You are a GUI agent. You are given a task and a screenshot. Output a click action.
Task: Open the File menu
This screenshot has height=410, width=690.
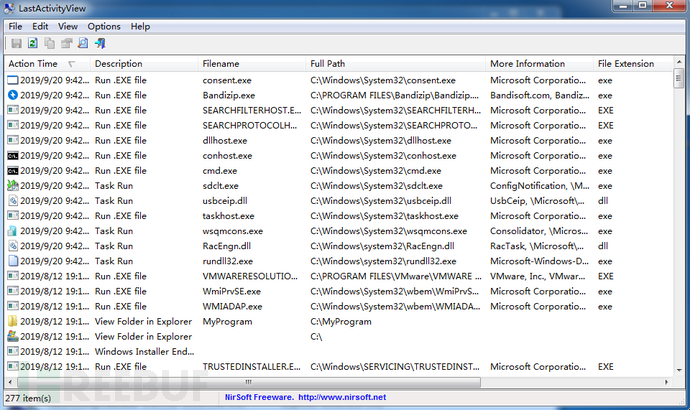tap(15, 26)
